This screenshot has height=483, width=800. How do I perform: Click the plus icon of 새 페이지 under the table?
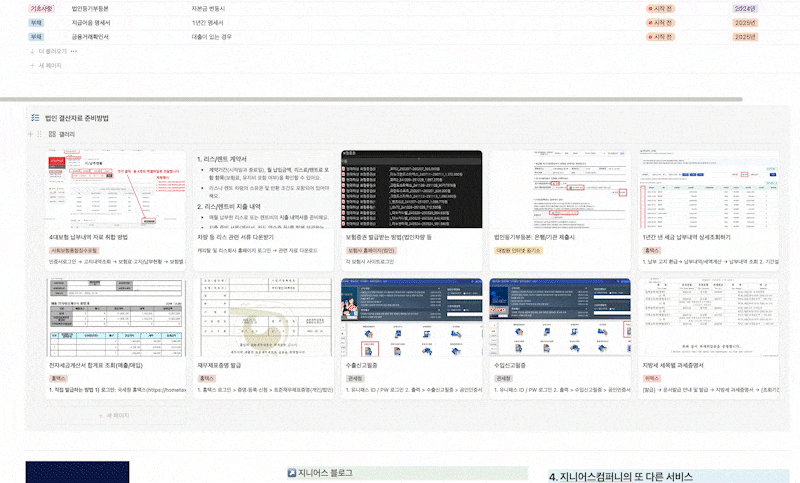32,64
